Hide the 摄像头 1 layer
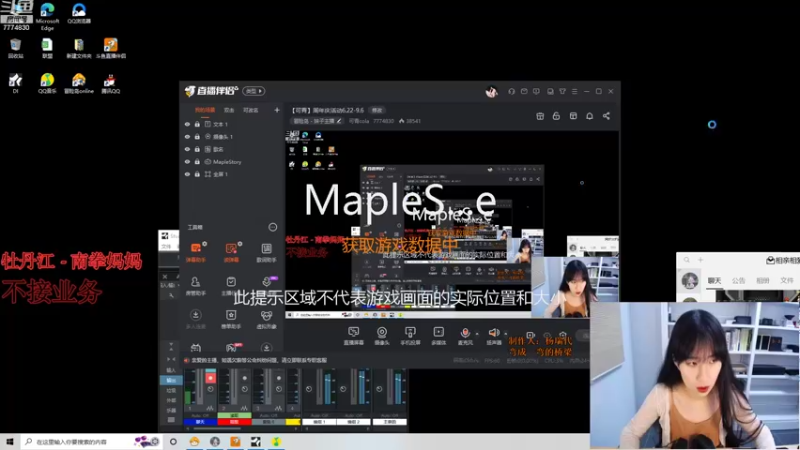800x450 pixels. 187,137
